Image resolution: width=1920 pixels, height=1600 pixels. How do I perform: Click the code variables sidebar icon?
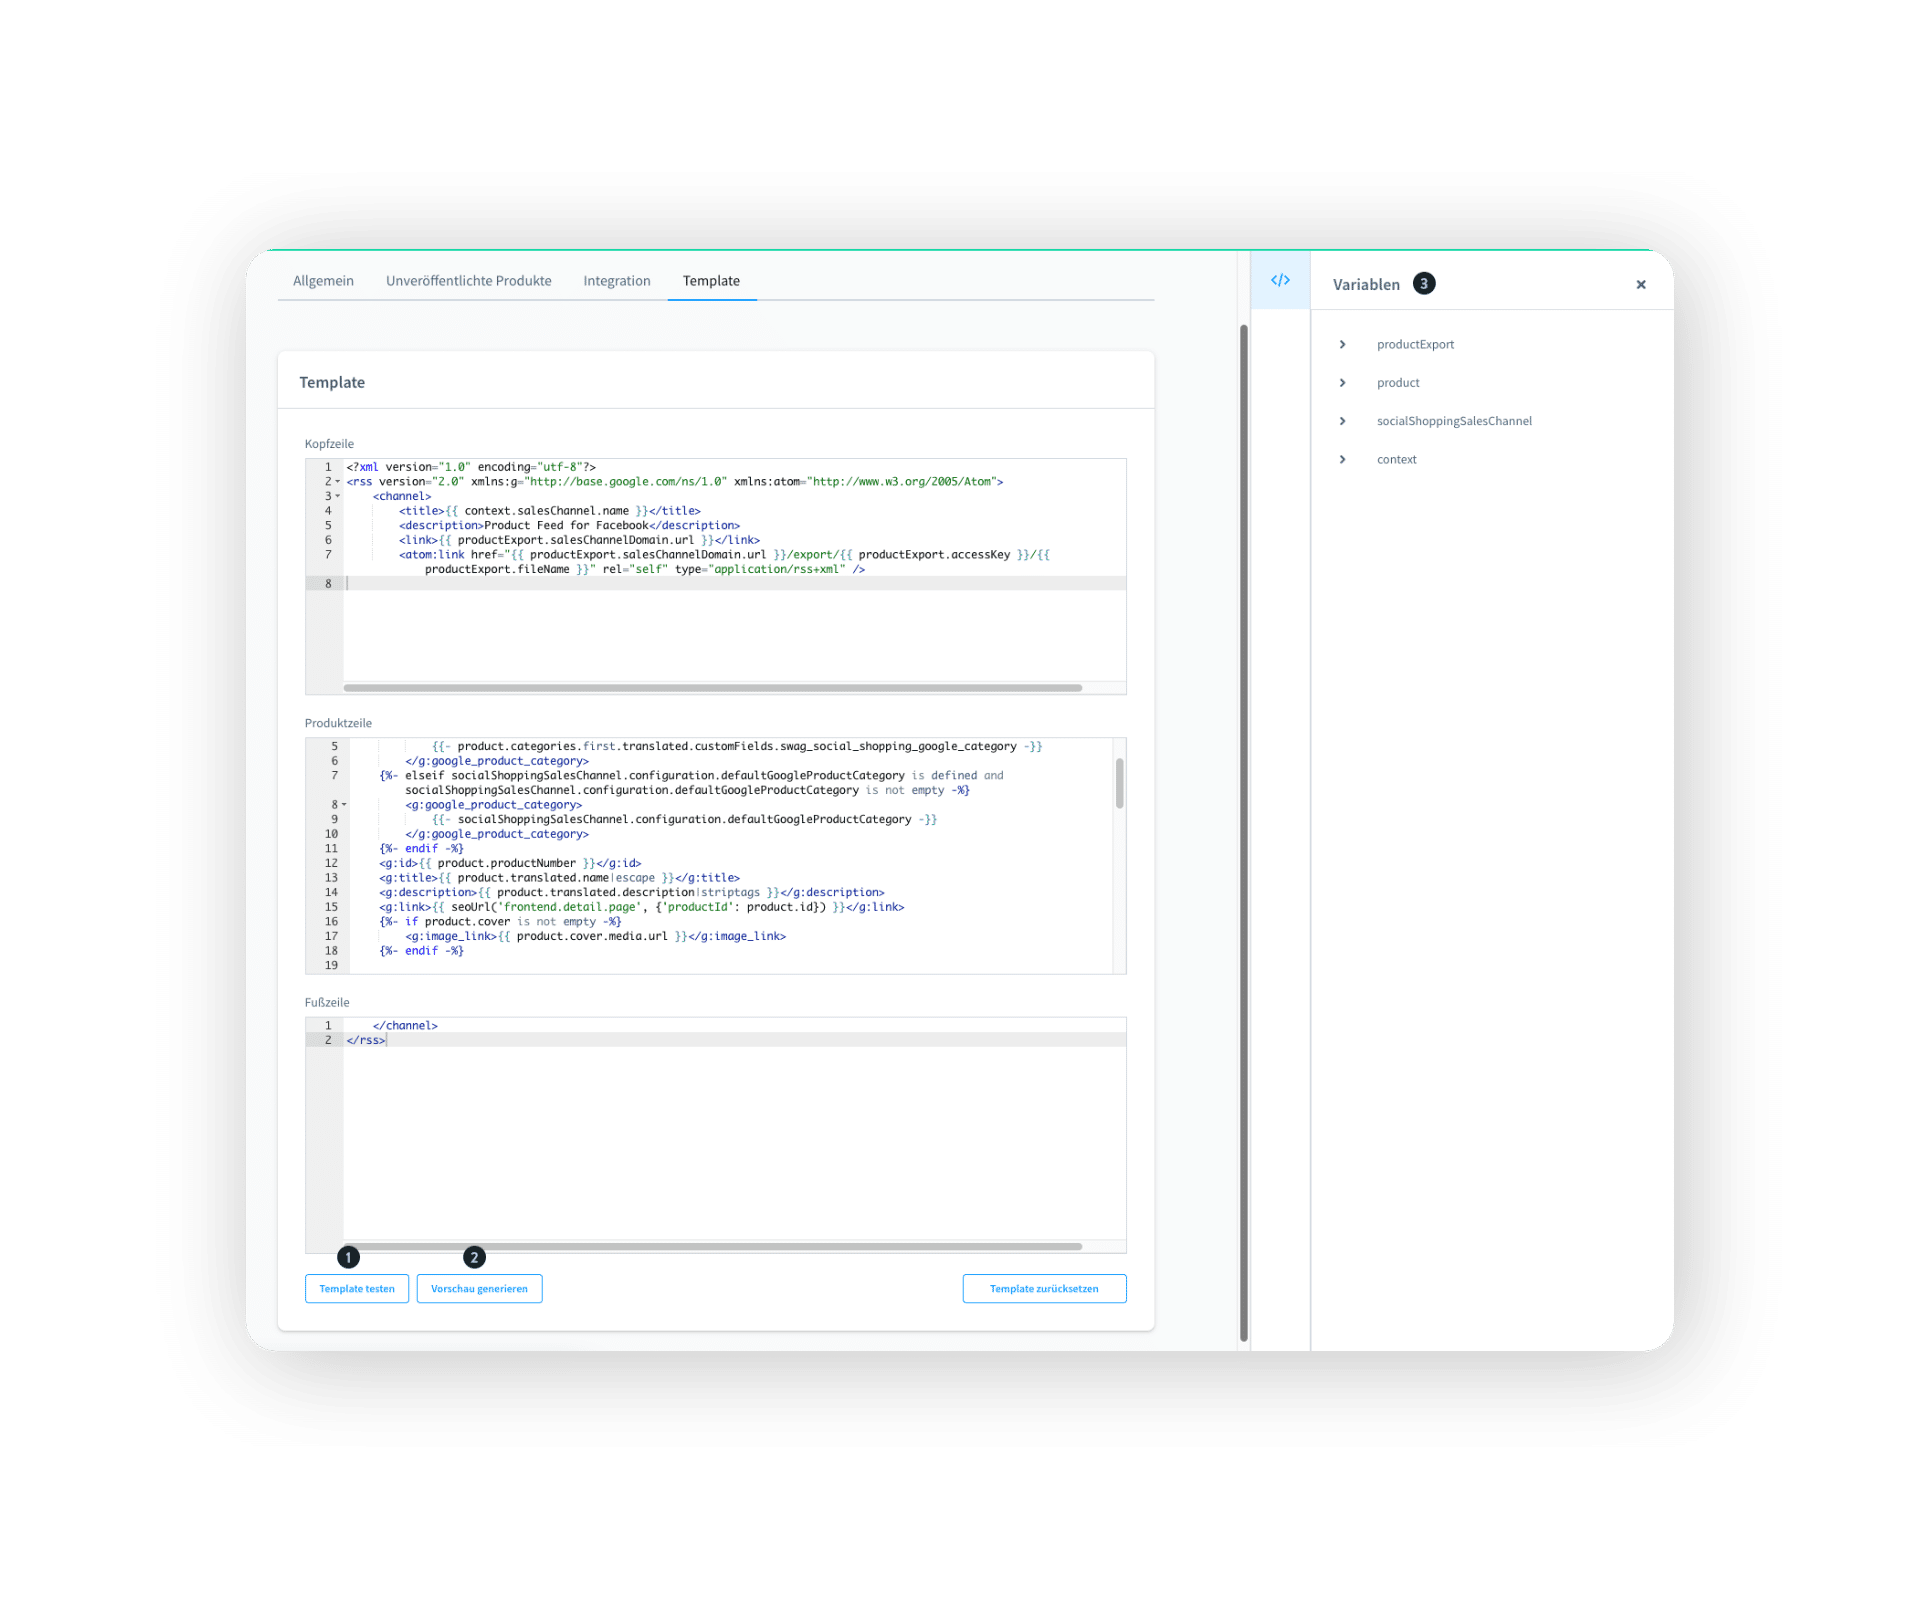pyautogui.click(x=1280, y=280)
